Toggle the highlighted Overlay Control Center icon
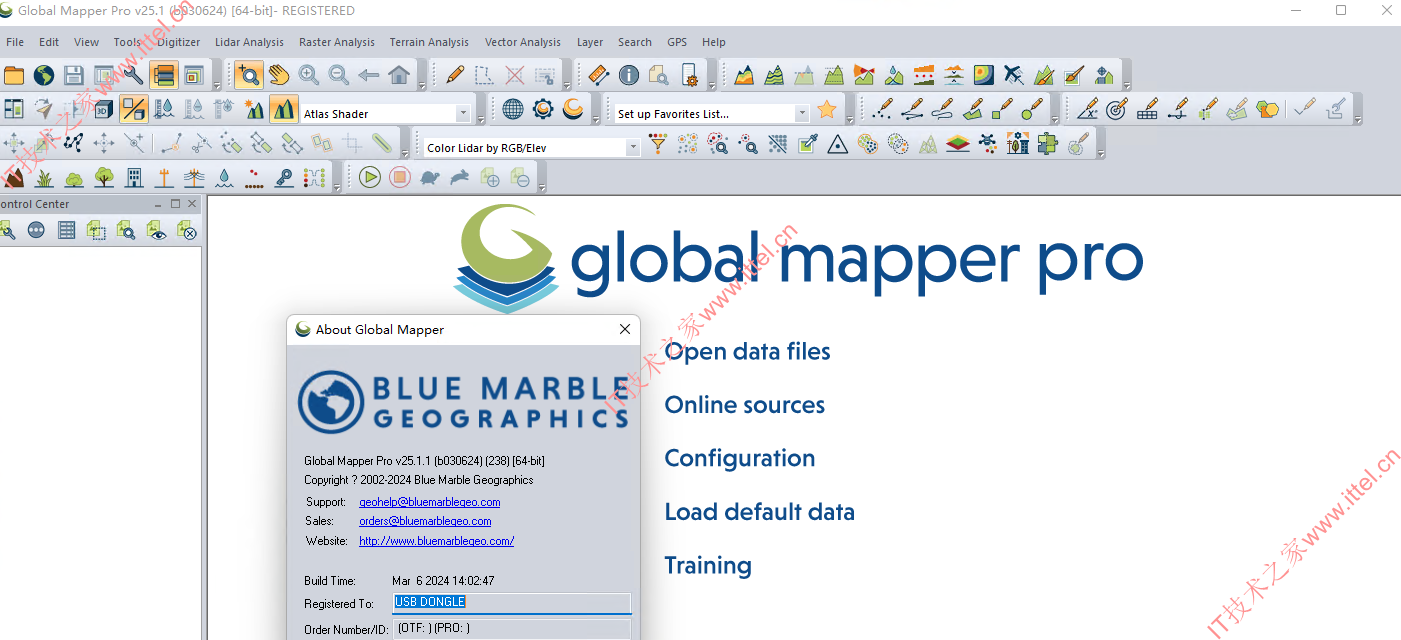This screenshot has width=1401, height=640. (x=164, y=75)
